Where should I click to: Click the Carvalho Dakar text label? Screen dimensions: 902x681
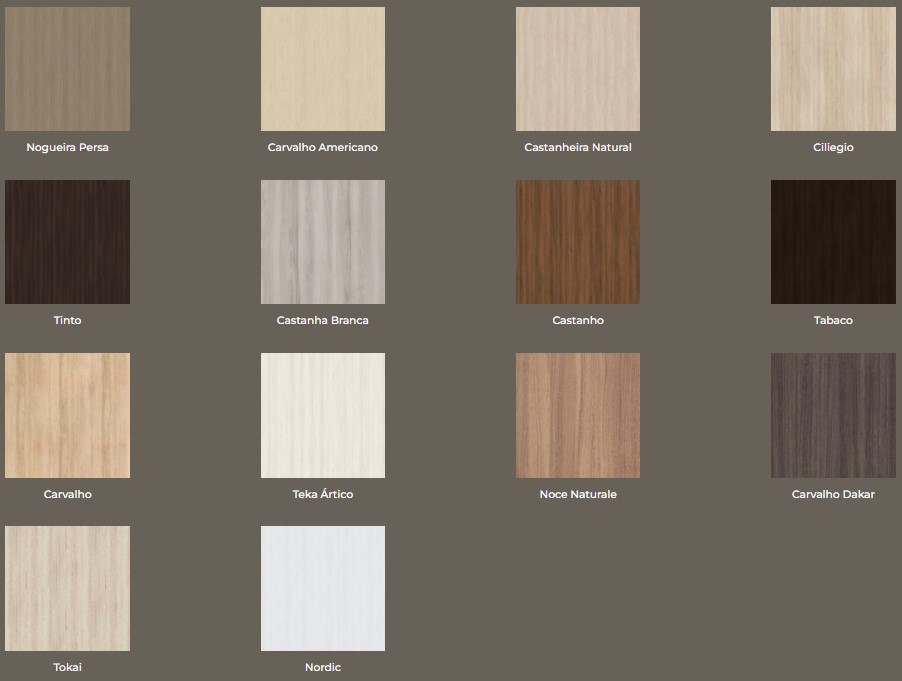click(x=833, y=495)
